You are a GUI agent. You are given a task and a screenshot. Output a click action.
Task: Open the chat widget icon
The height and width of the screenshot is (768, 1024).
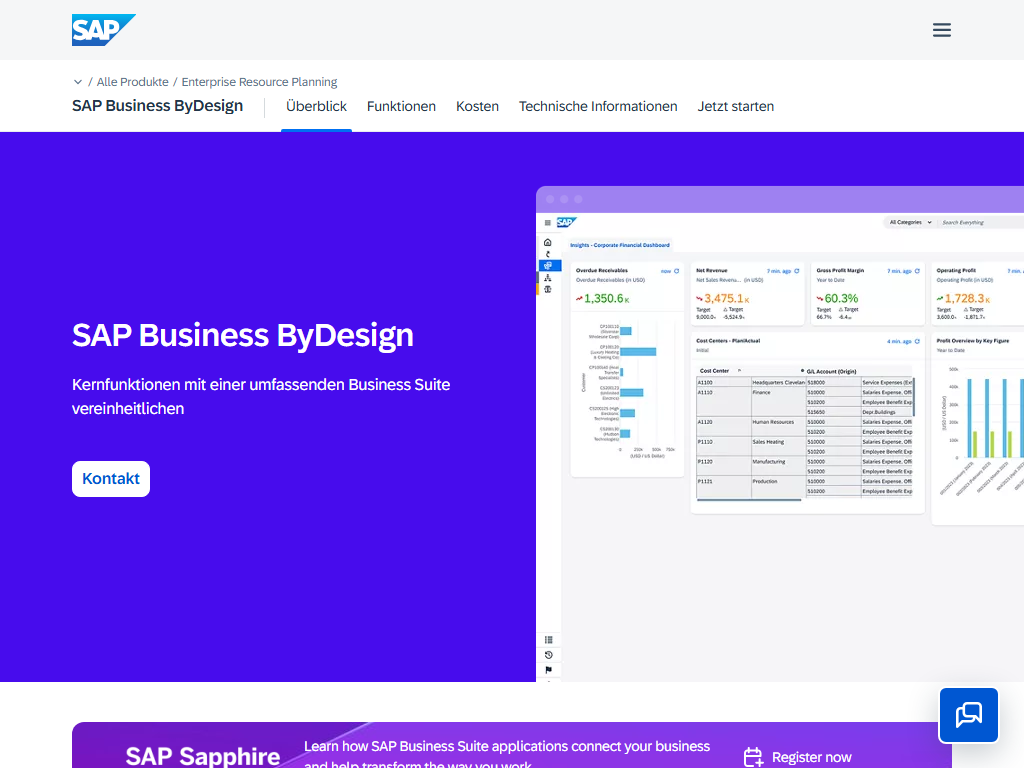coord(968,715)
